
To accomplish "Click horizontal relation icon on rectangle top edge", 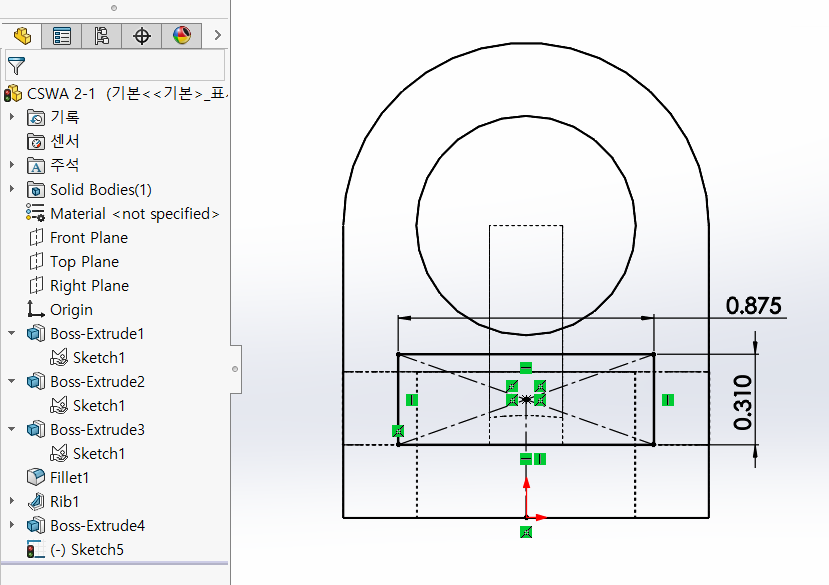I will click(526, 368).
